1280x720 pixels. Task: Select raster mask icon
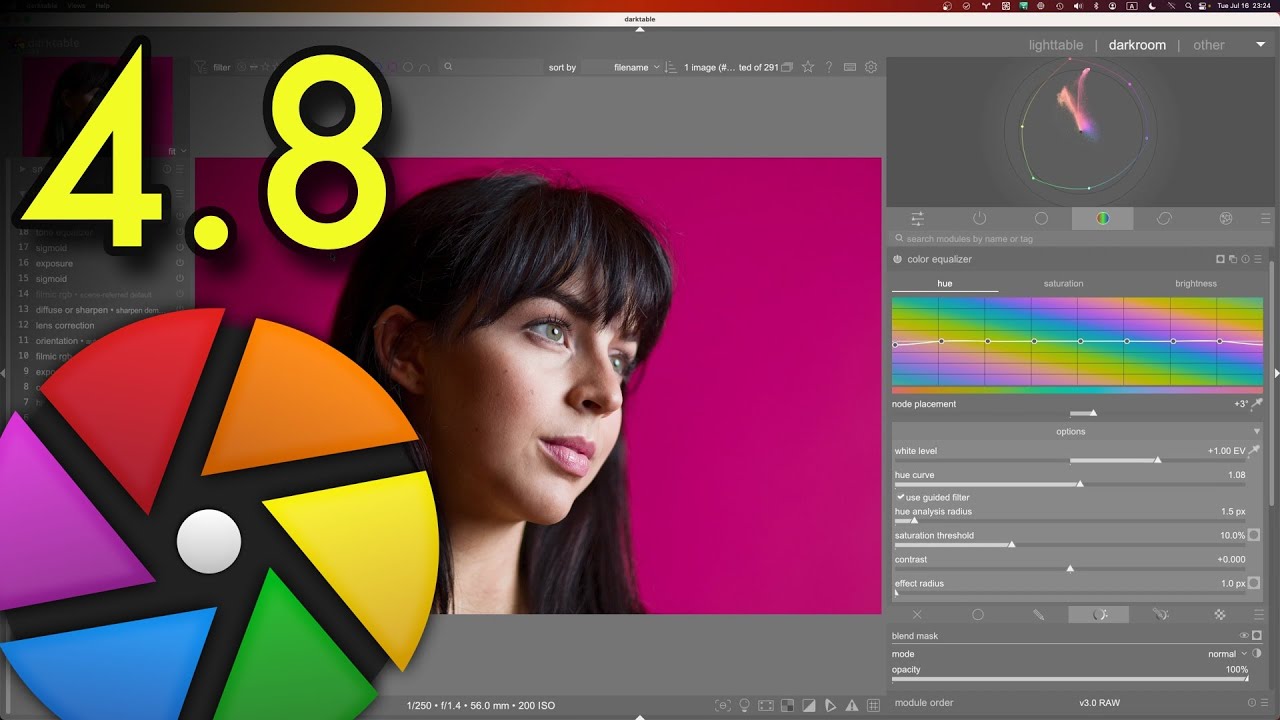pos(1220,615)
